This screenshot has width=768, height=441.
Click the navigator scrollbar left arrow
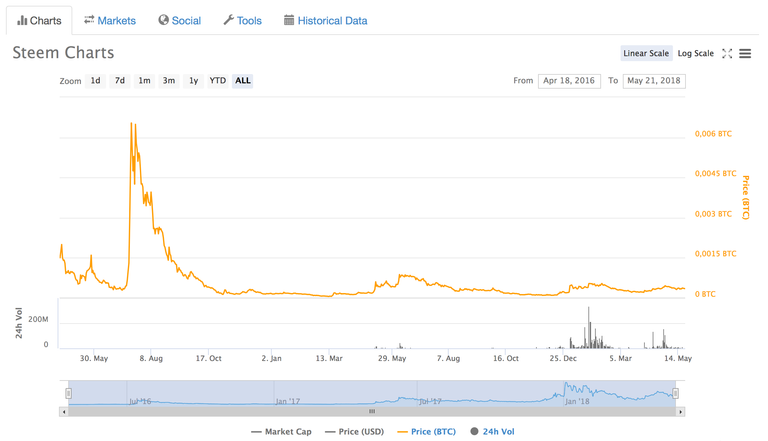click(x=64, y=412)
